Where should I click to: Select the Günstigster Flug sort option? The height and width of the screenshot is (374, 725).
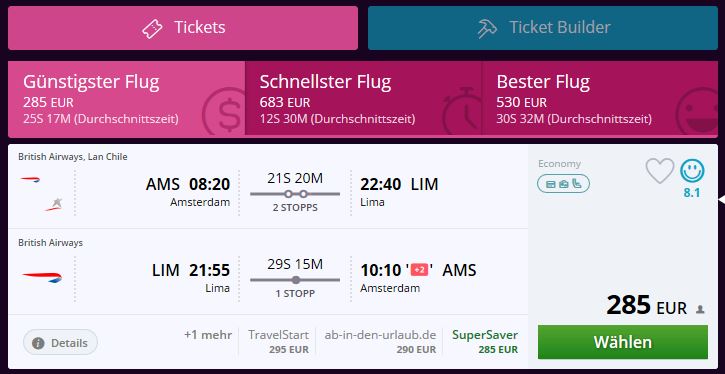(126, 99)
